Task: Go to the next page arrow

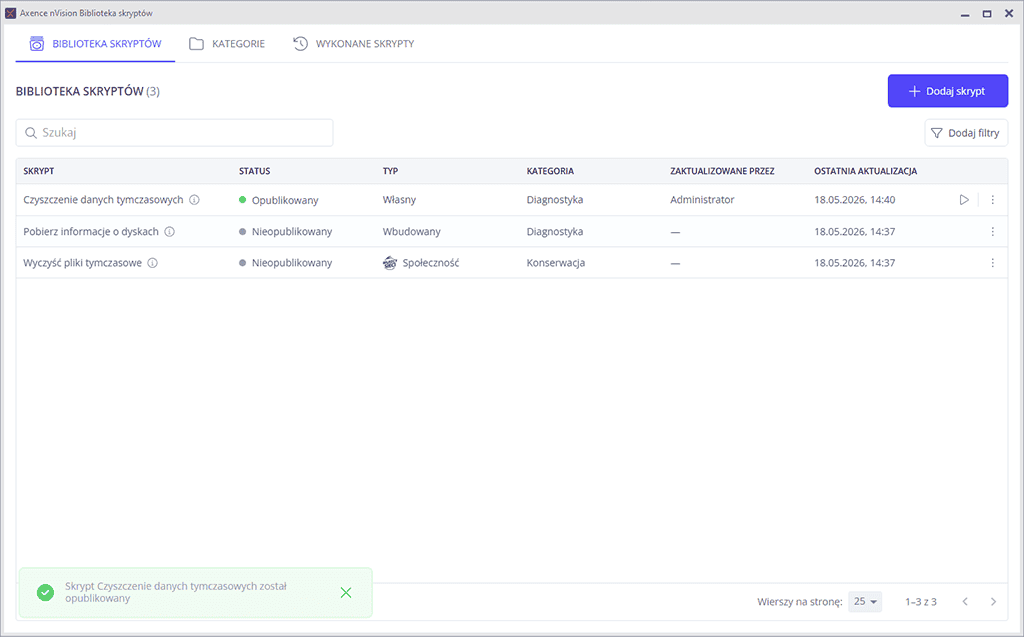Action: (993, 602)
